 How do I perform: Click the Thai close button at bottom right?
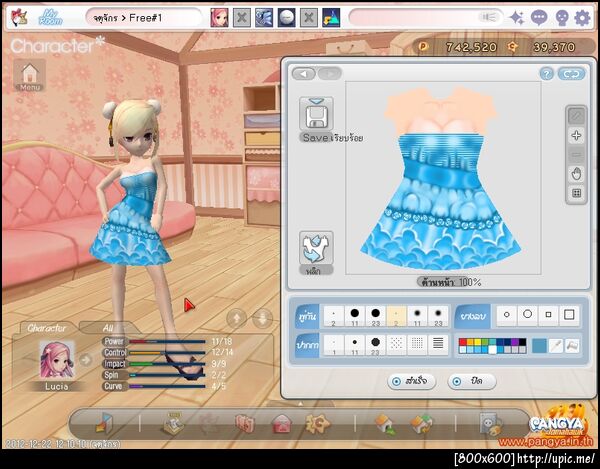471,381
